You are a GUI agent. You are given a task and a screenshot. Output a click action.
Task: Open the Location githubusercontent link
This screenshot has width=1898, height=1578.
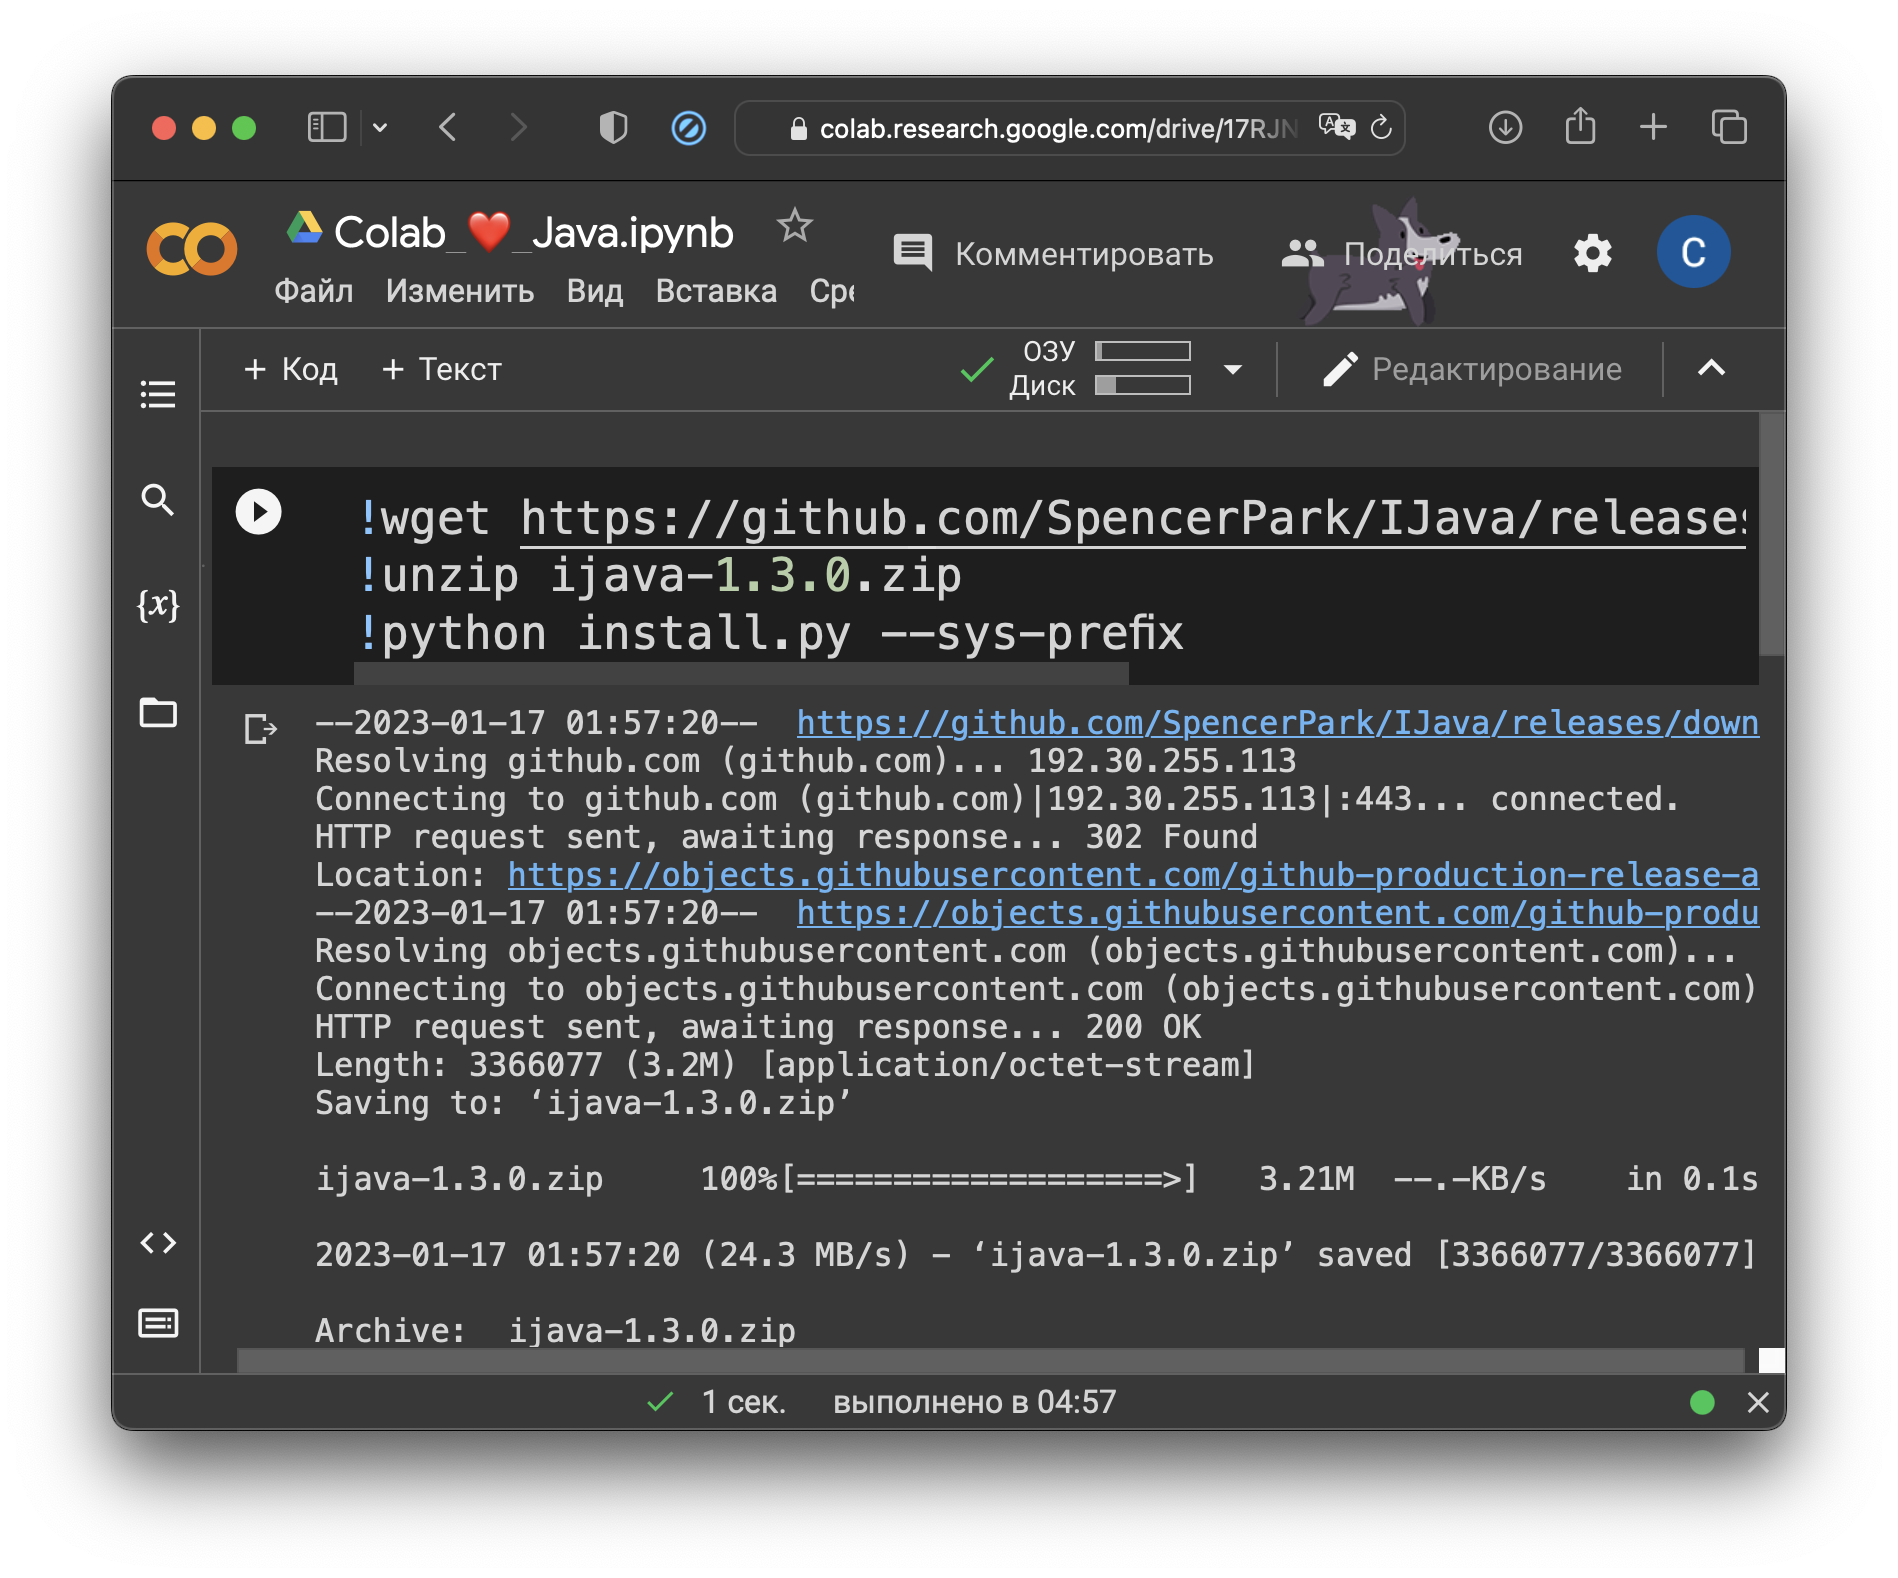(1133, 875)
